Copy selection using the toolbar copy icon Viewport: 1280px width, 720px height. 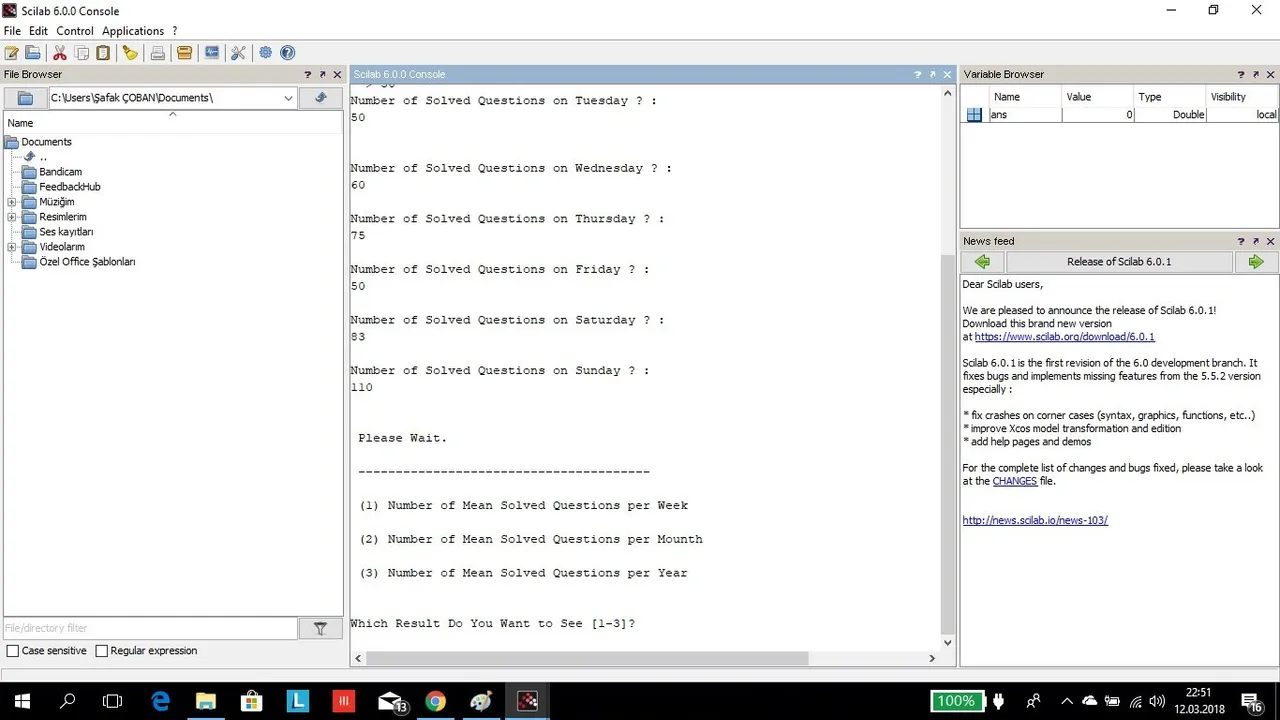(82, 53)
